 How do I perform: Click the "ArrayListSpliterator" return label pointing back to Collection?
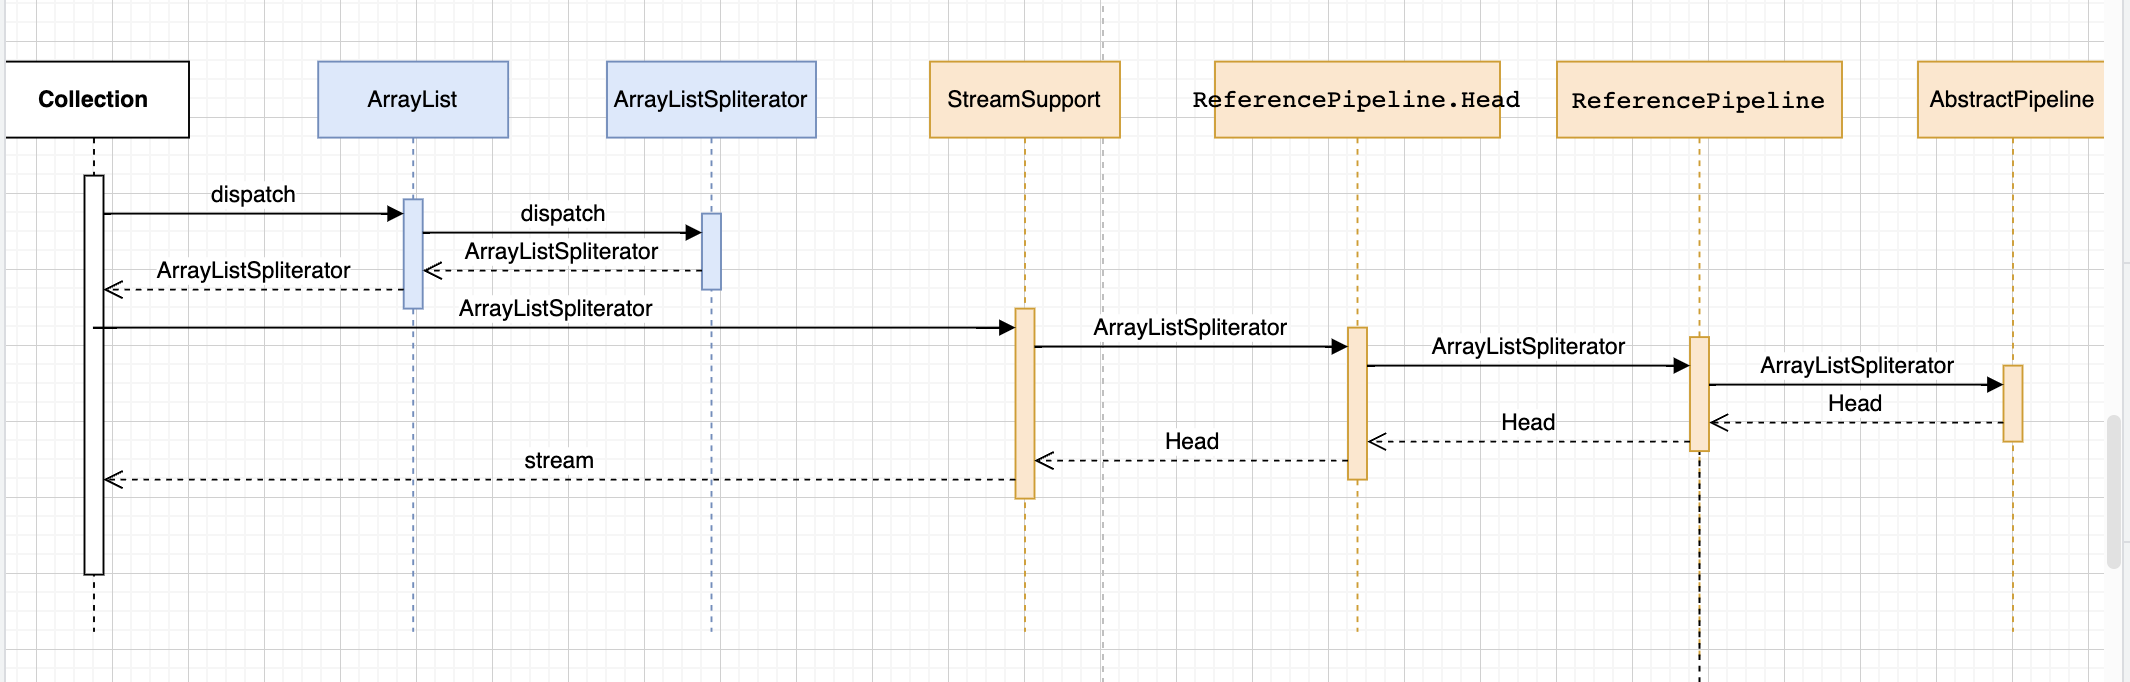click(254, 270)
